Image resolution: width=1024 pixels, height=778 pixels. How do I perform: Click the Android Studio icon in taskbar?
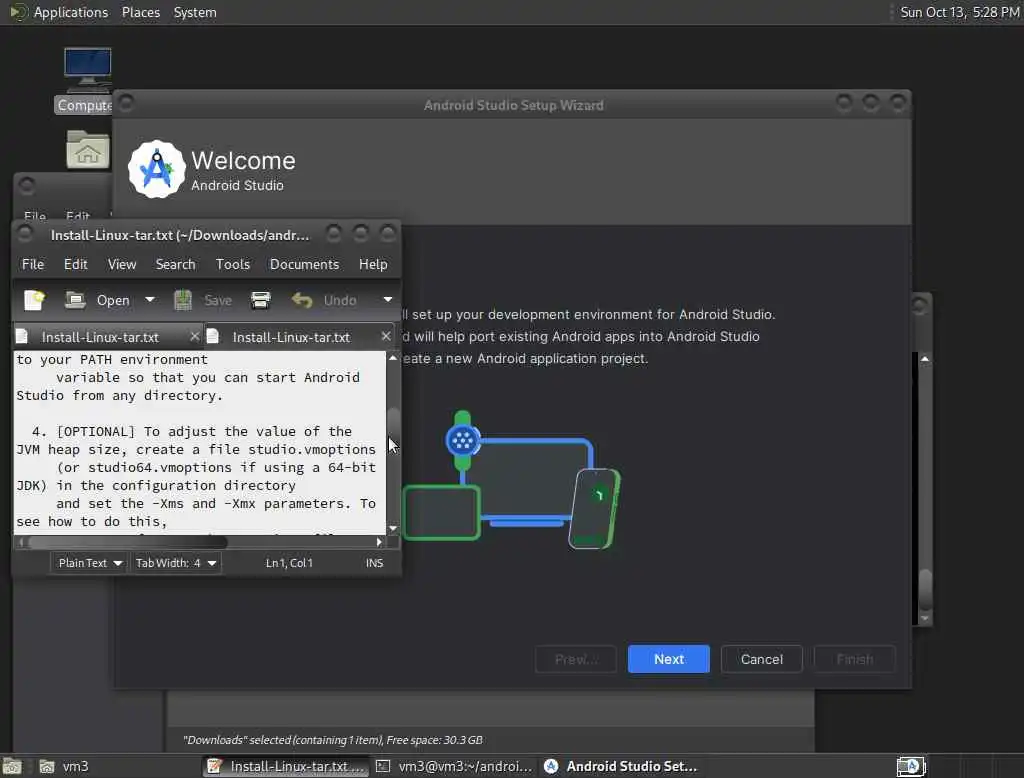pos(551,766)
